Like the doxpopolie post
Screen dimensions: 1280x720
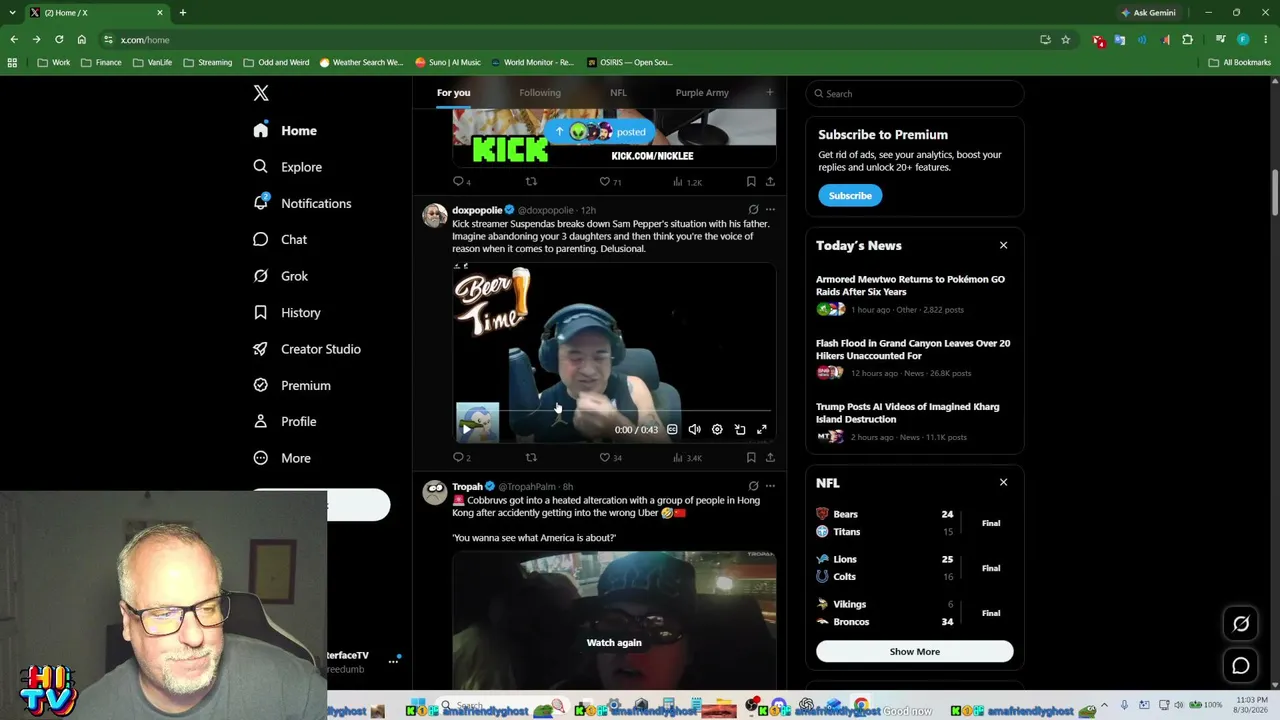coord(610,458)
